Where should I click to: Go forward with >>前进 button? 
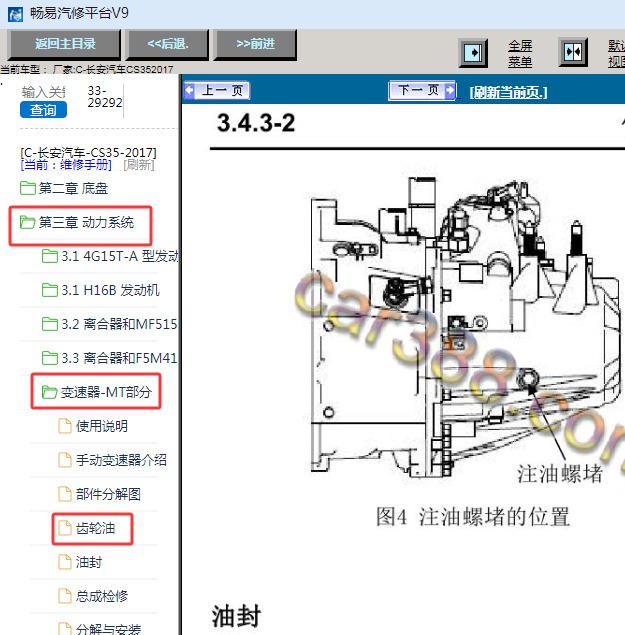(x=256, y=44)
